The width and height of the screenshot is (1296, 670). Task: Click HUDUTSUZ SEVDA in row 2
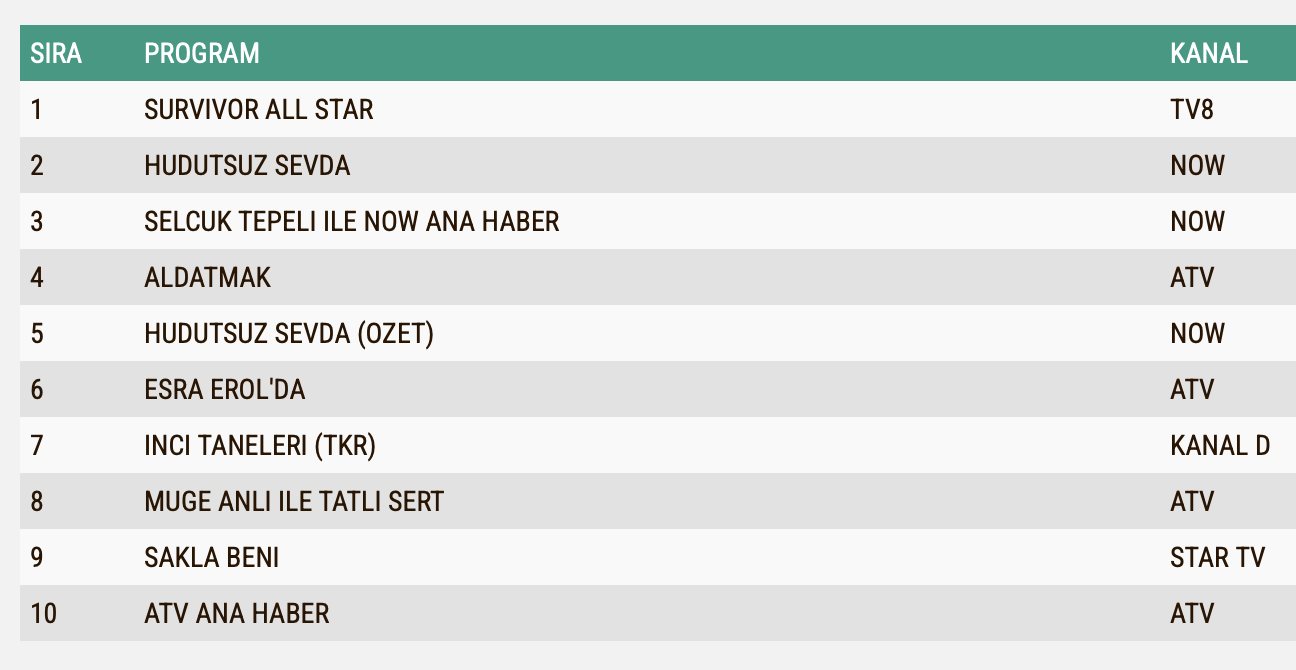pyautogui.click(x=247, y=165)
